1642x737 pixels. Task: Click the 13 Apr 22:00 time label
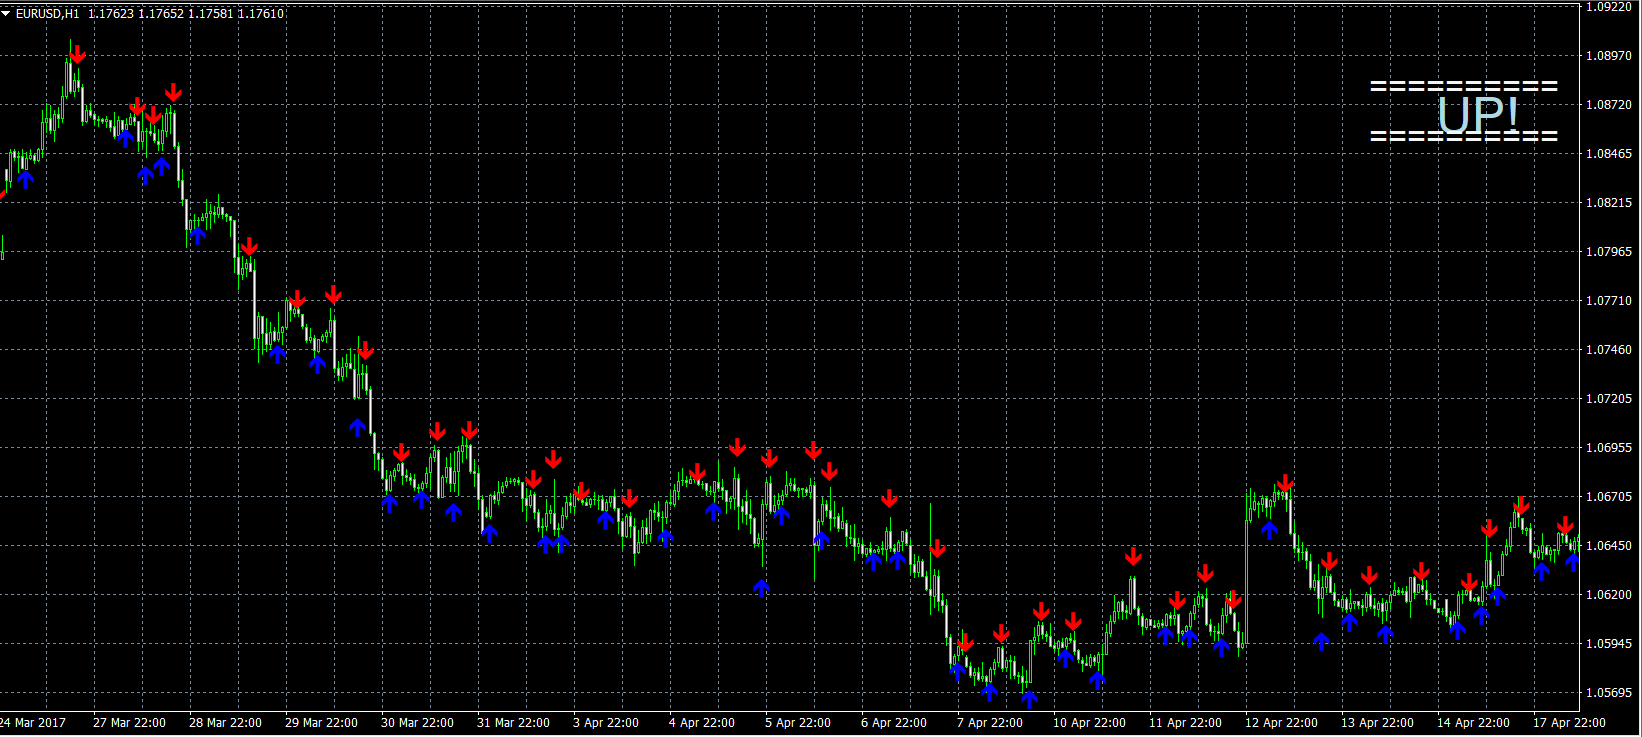(x=1377, y=723)
